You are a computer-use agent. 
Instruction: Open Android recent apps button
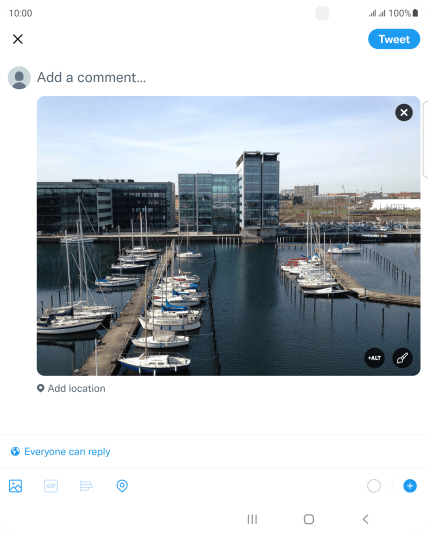[252, 519]
